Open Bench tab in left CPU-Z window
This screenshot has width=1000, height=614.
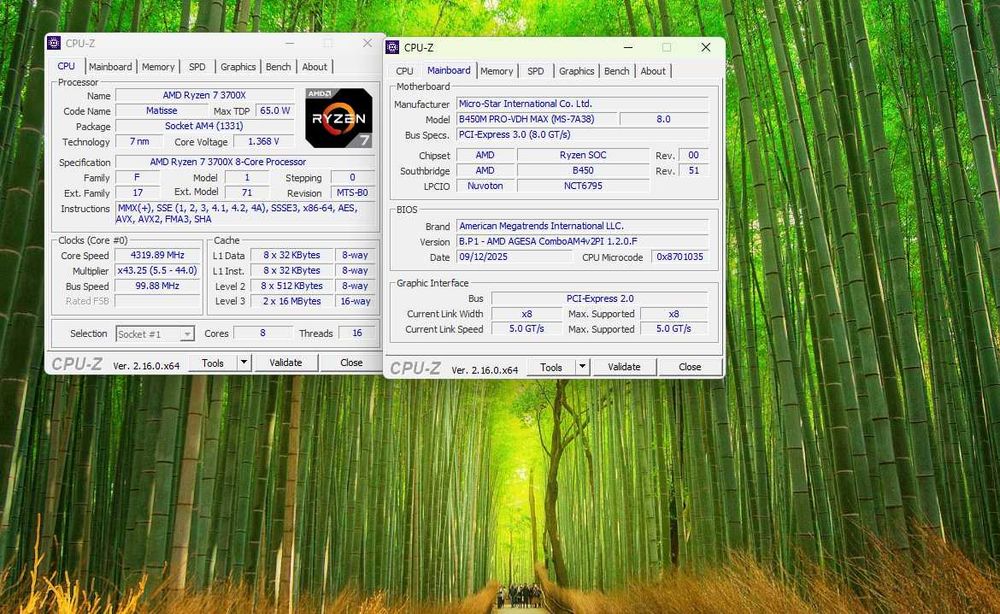pos(278,66)
